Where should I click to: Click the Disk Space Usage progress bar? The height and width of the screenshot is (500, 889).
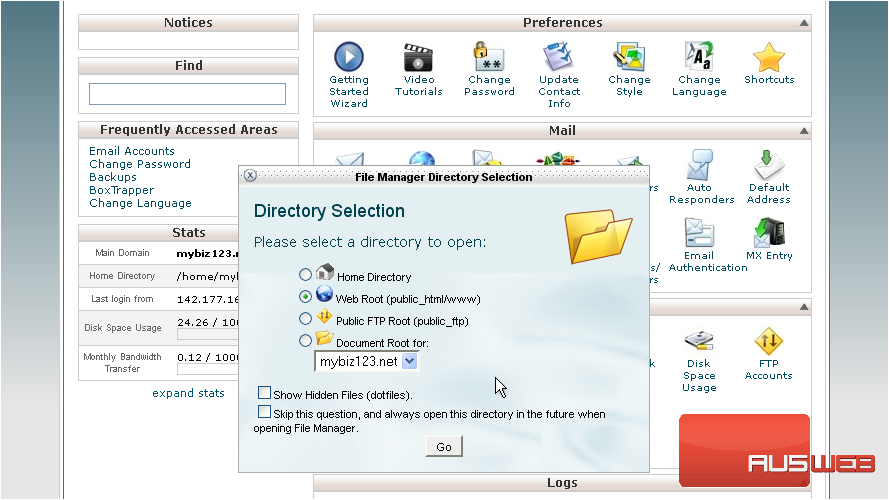[208, 334]
